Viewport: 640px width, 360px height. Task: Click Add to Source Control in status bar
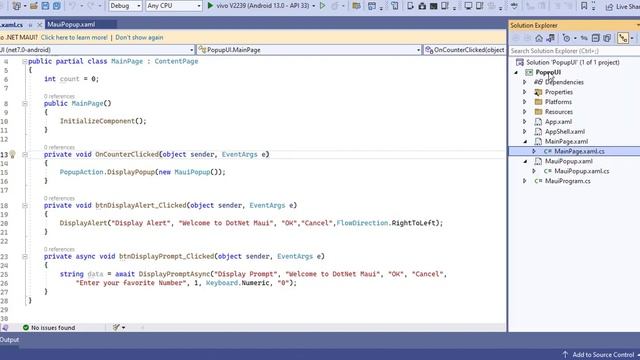tap(603, 354)
